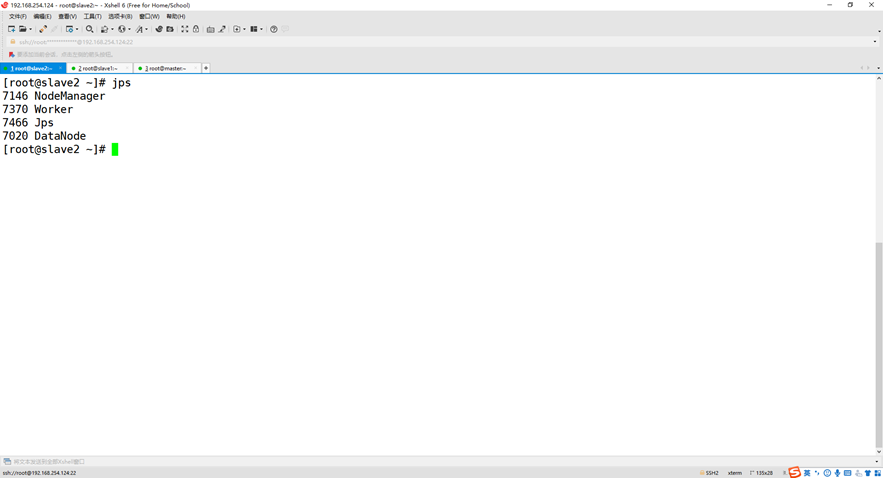This screenshot has height=478, width=883.
Task: Click the 135x28 terminal size indicator
Action: [x=761, y=473]
